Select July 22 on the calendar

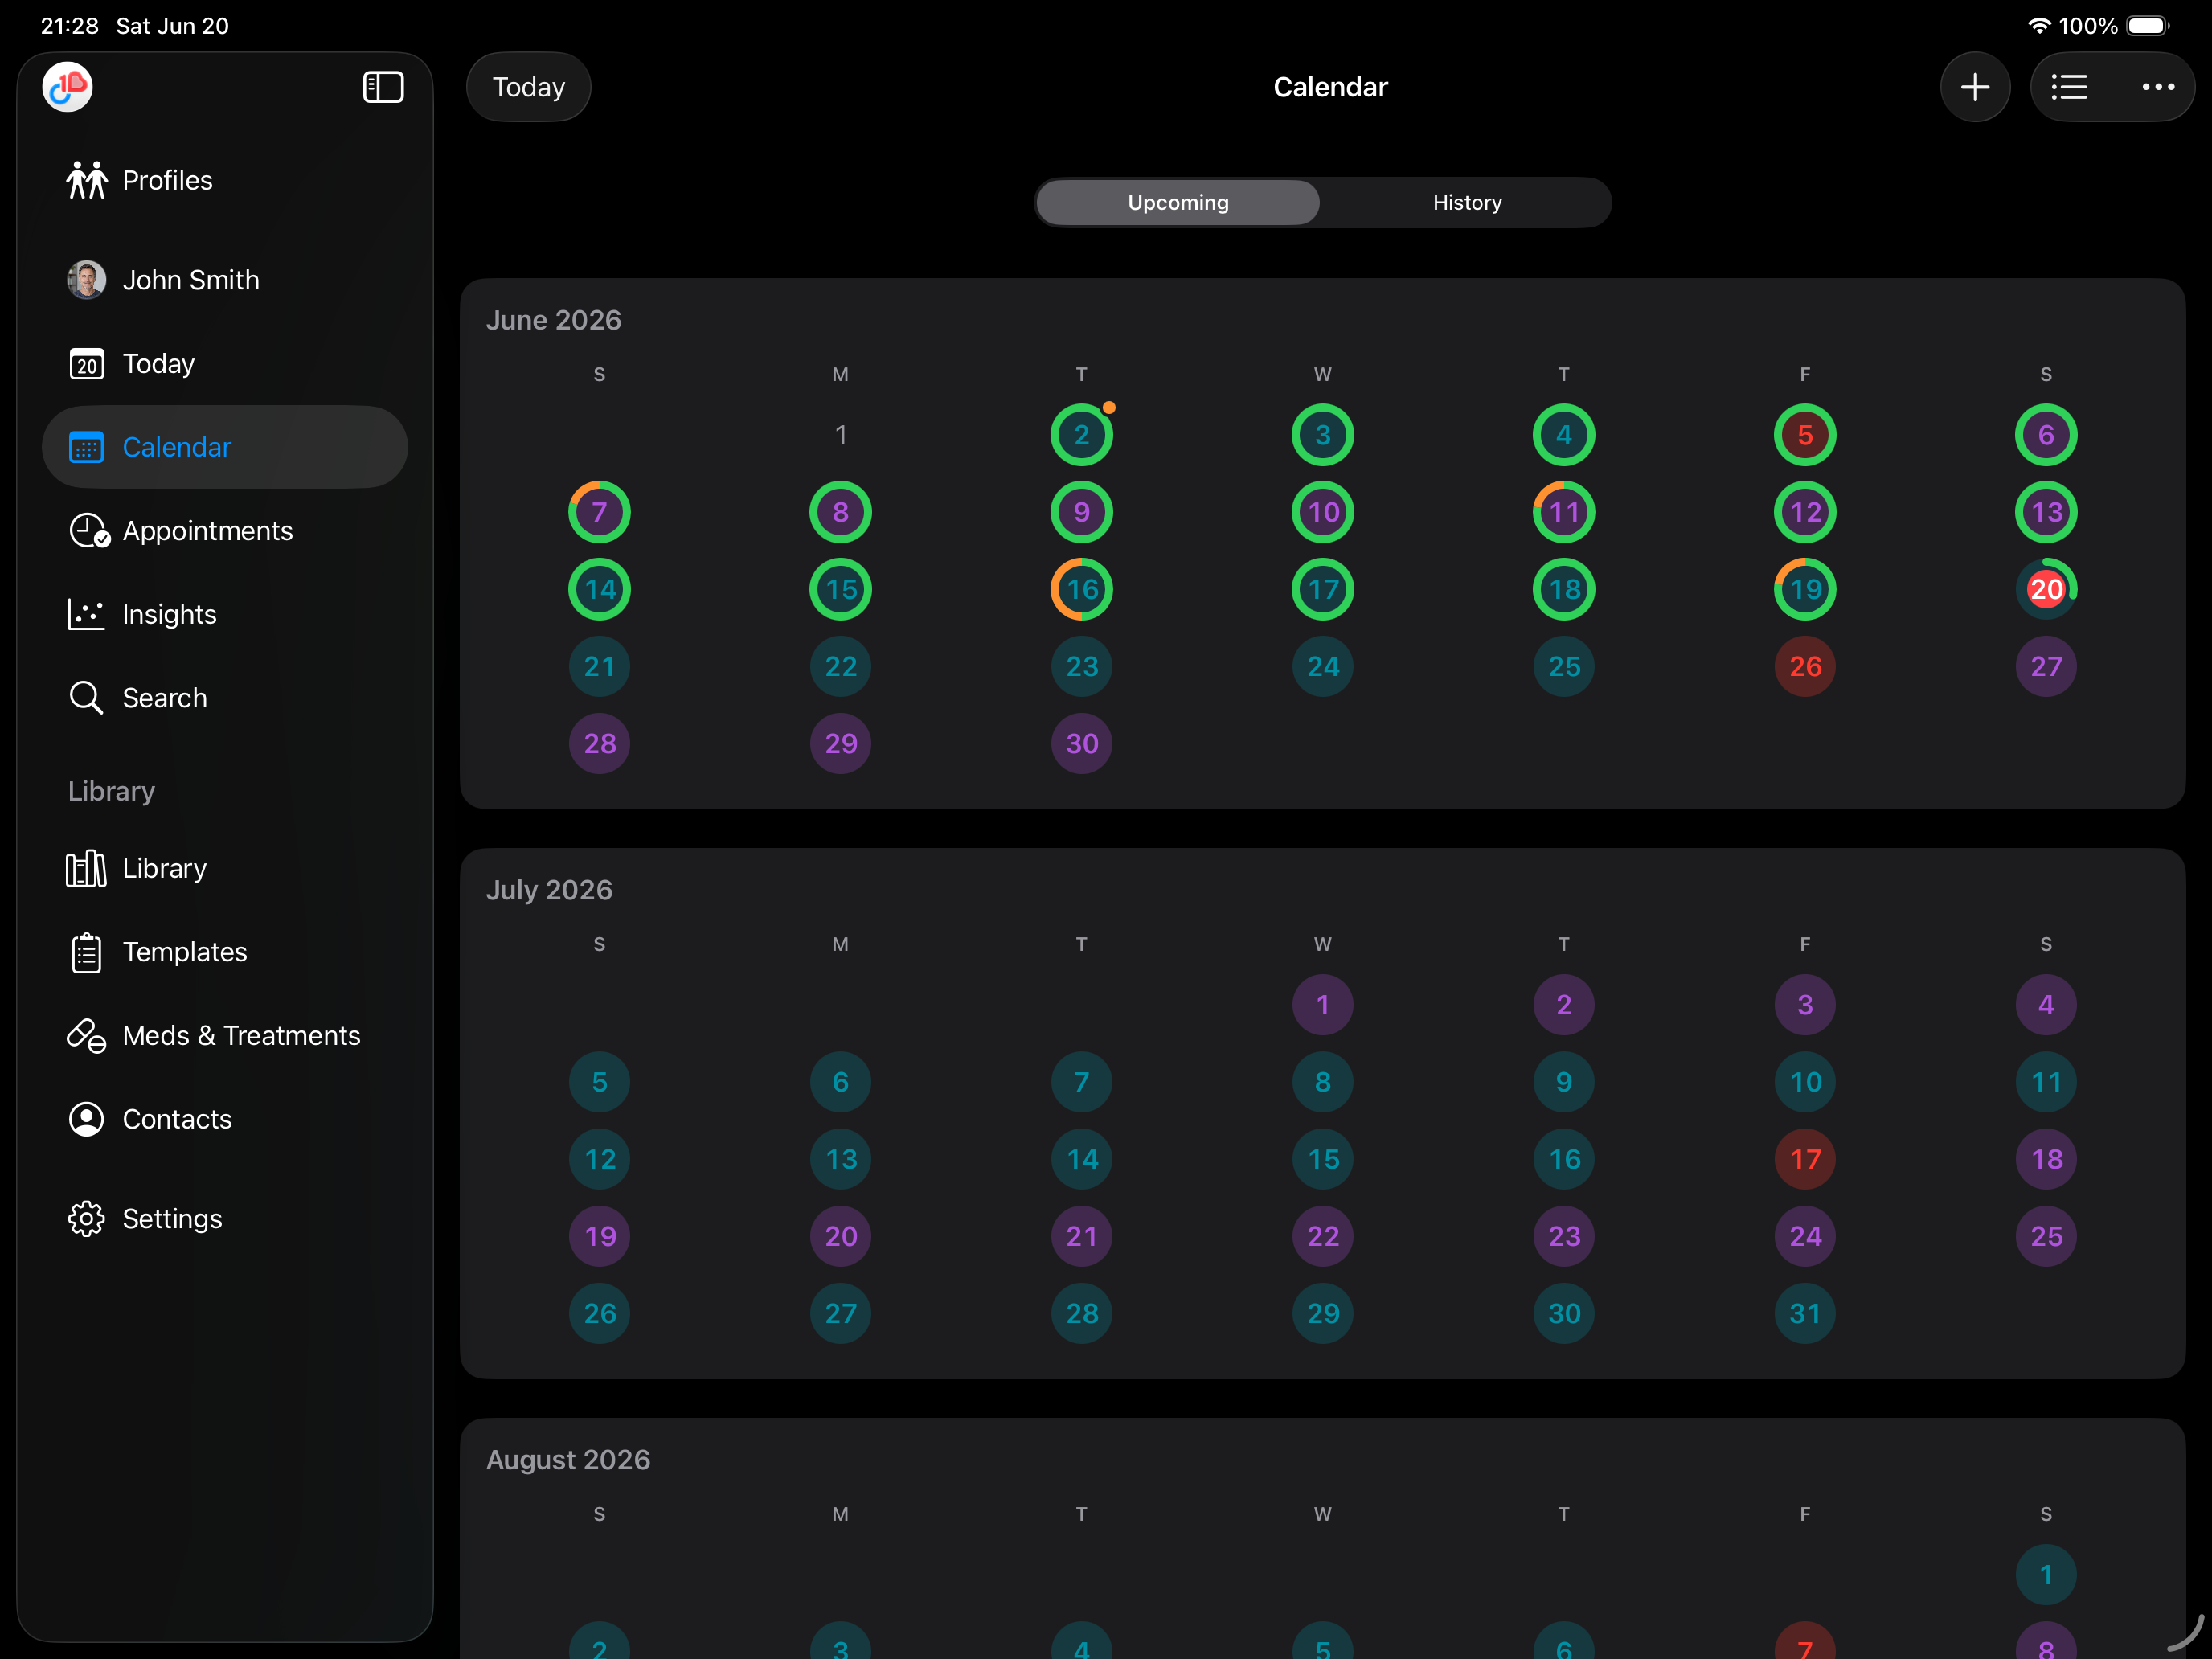coord(1323,1236)
